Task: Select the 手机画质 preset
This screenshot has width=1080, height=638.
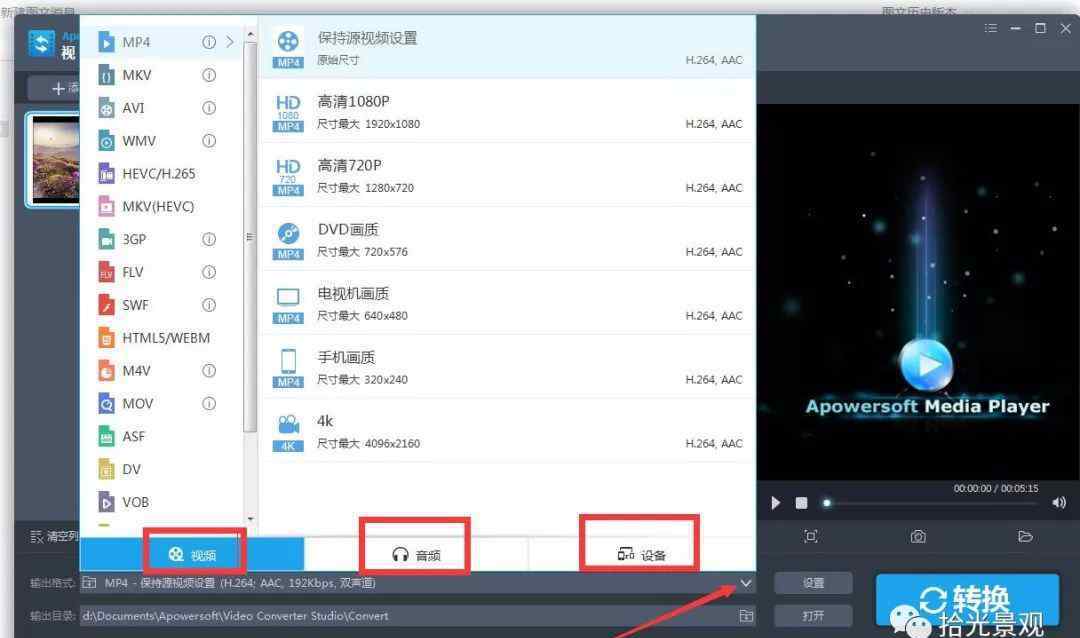Action: click(508, 368)
